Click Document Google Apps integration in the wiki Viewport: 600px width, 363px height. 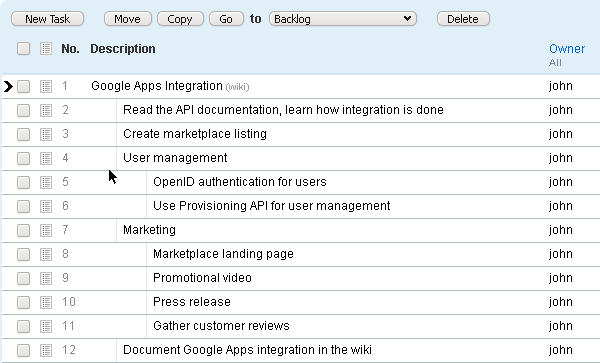tap(247, 350)
